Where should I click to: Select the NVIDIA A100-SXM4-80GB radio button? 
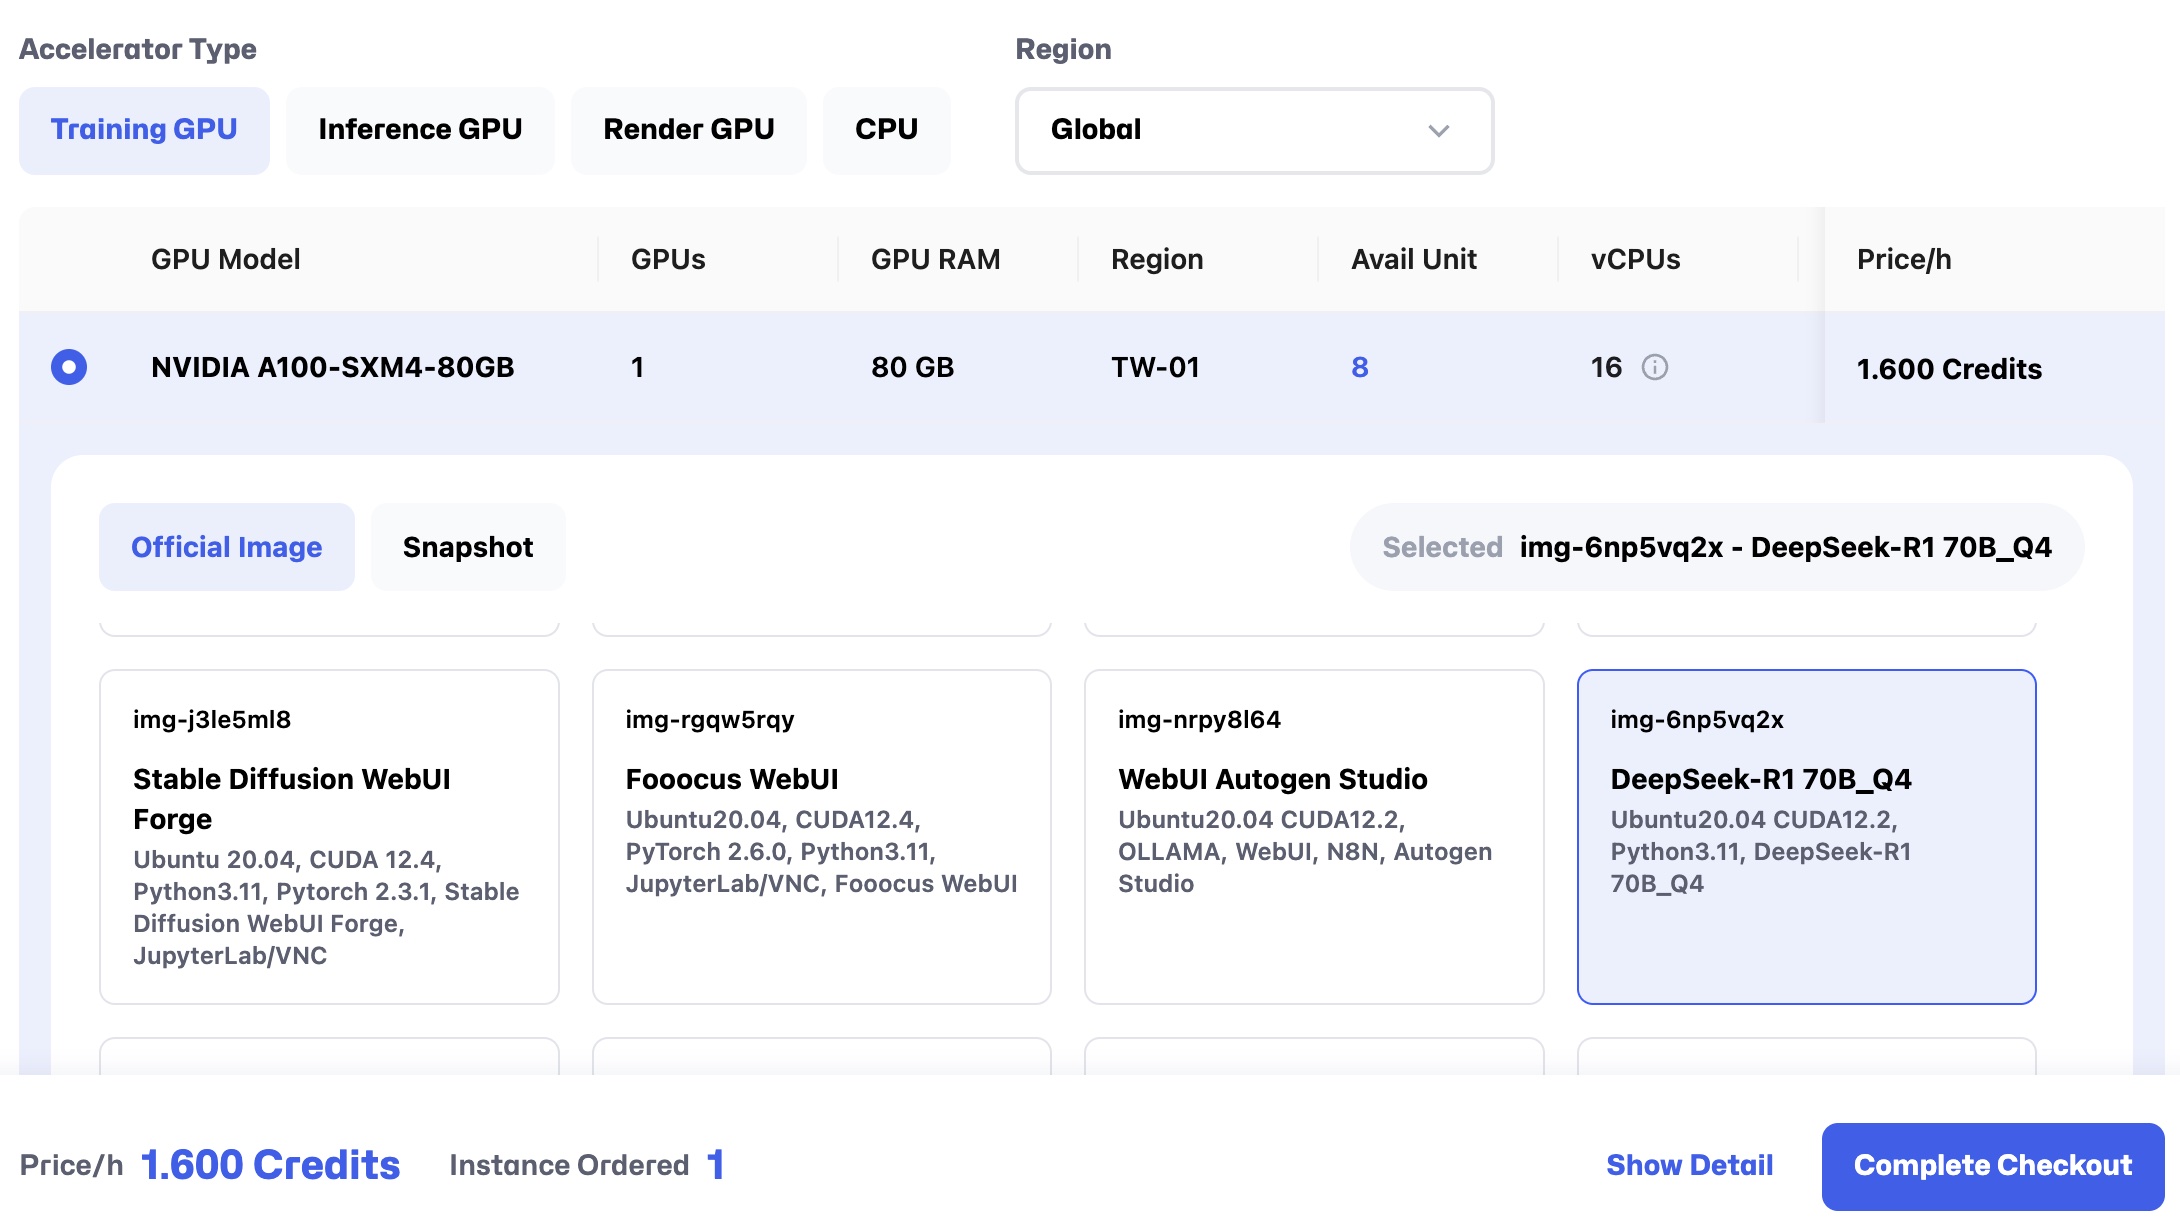pyautogui.click(x=69, y=367)
